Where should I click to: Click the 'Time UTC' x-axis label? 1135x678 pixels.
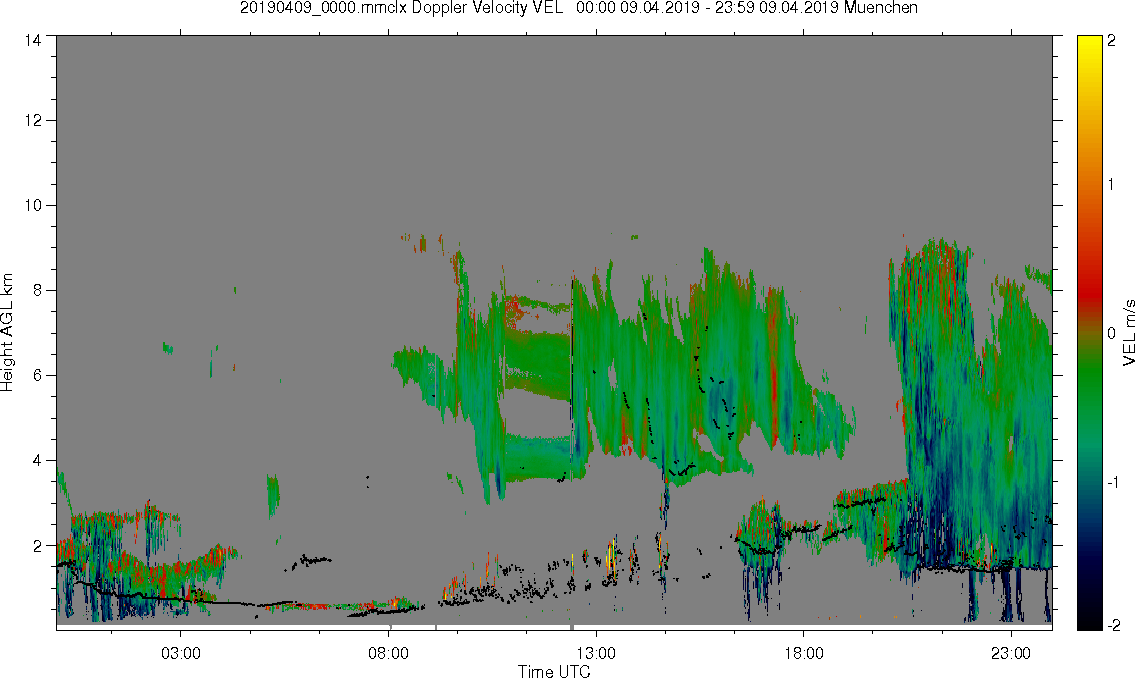coord(554,671)
